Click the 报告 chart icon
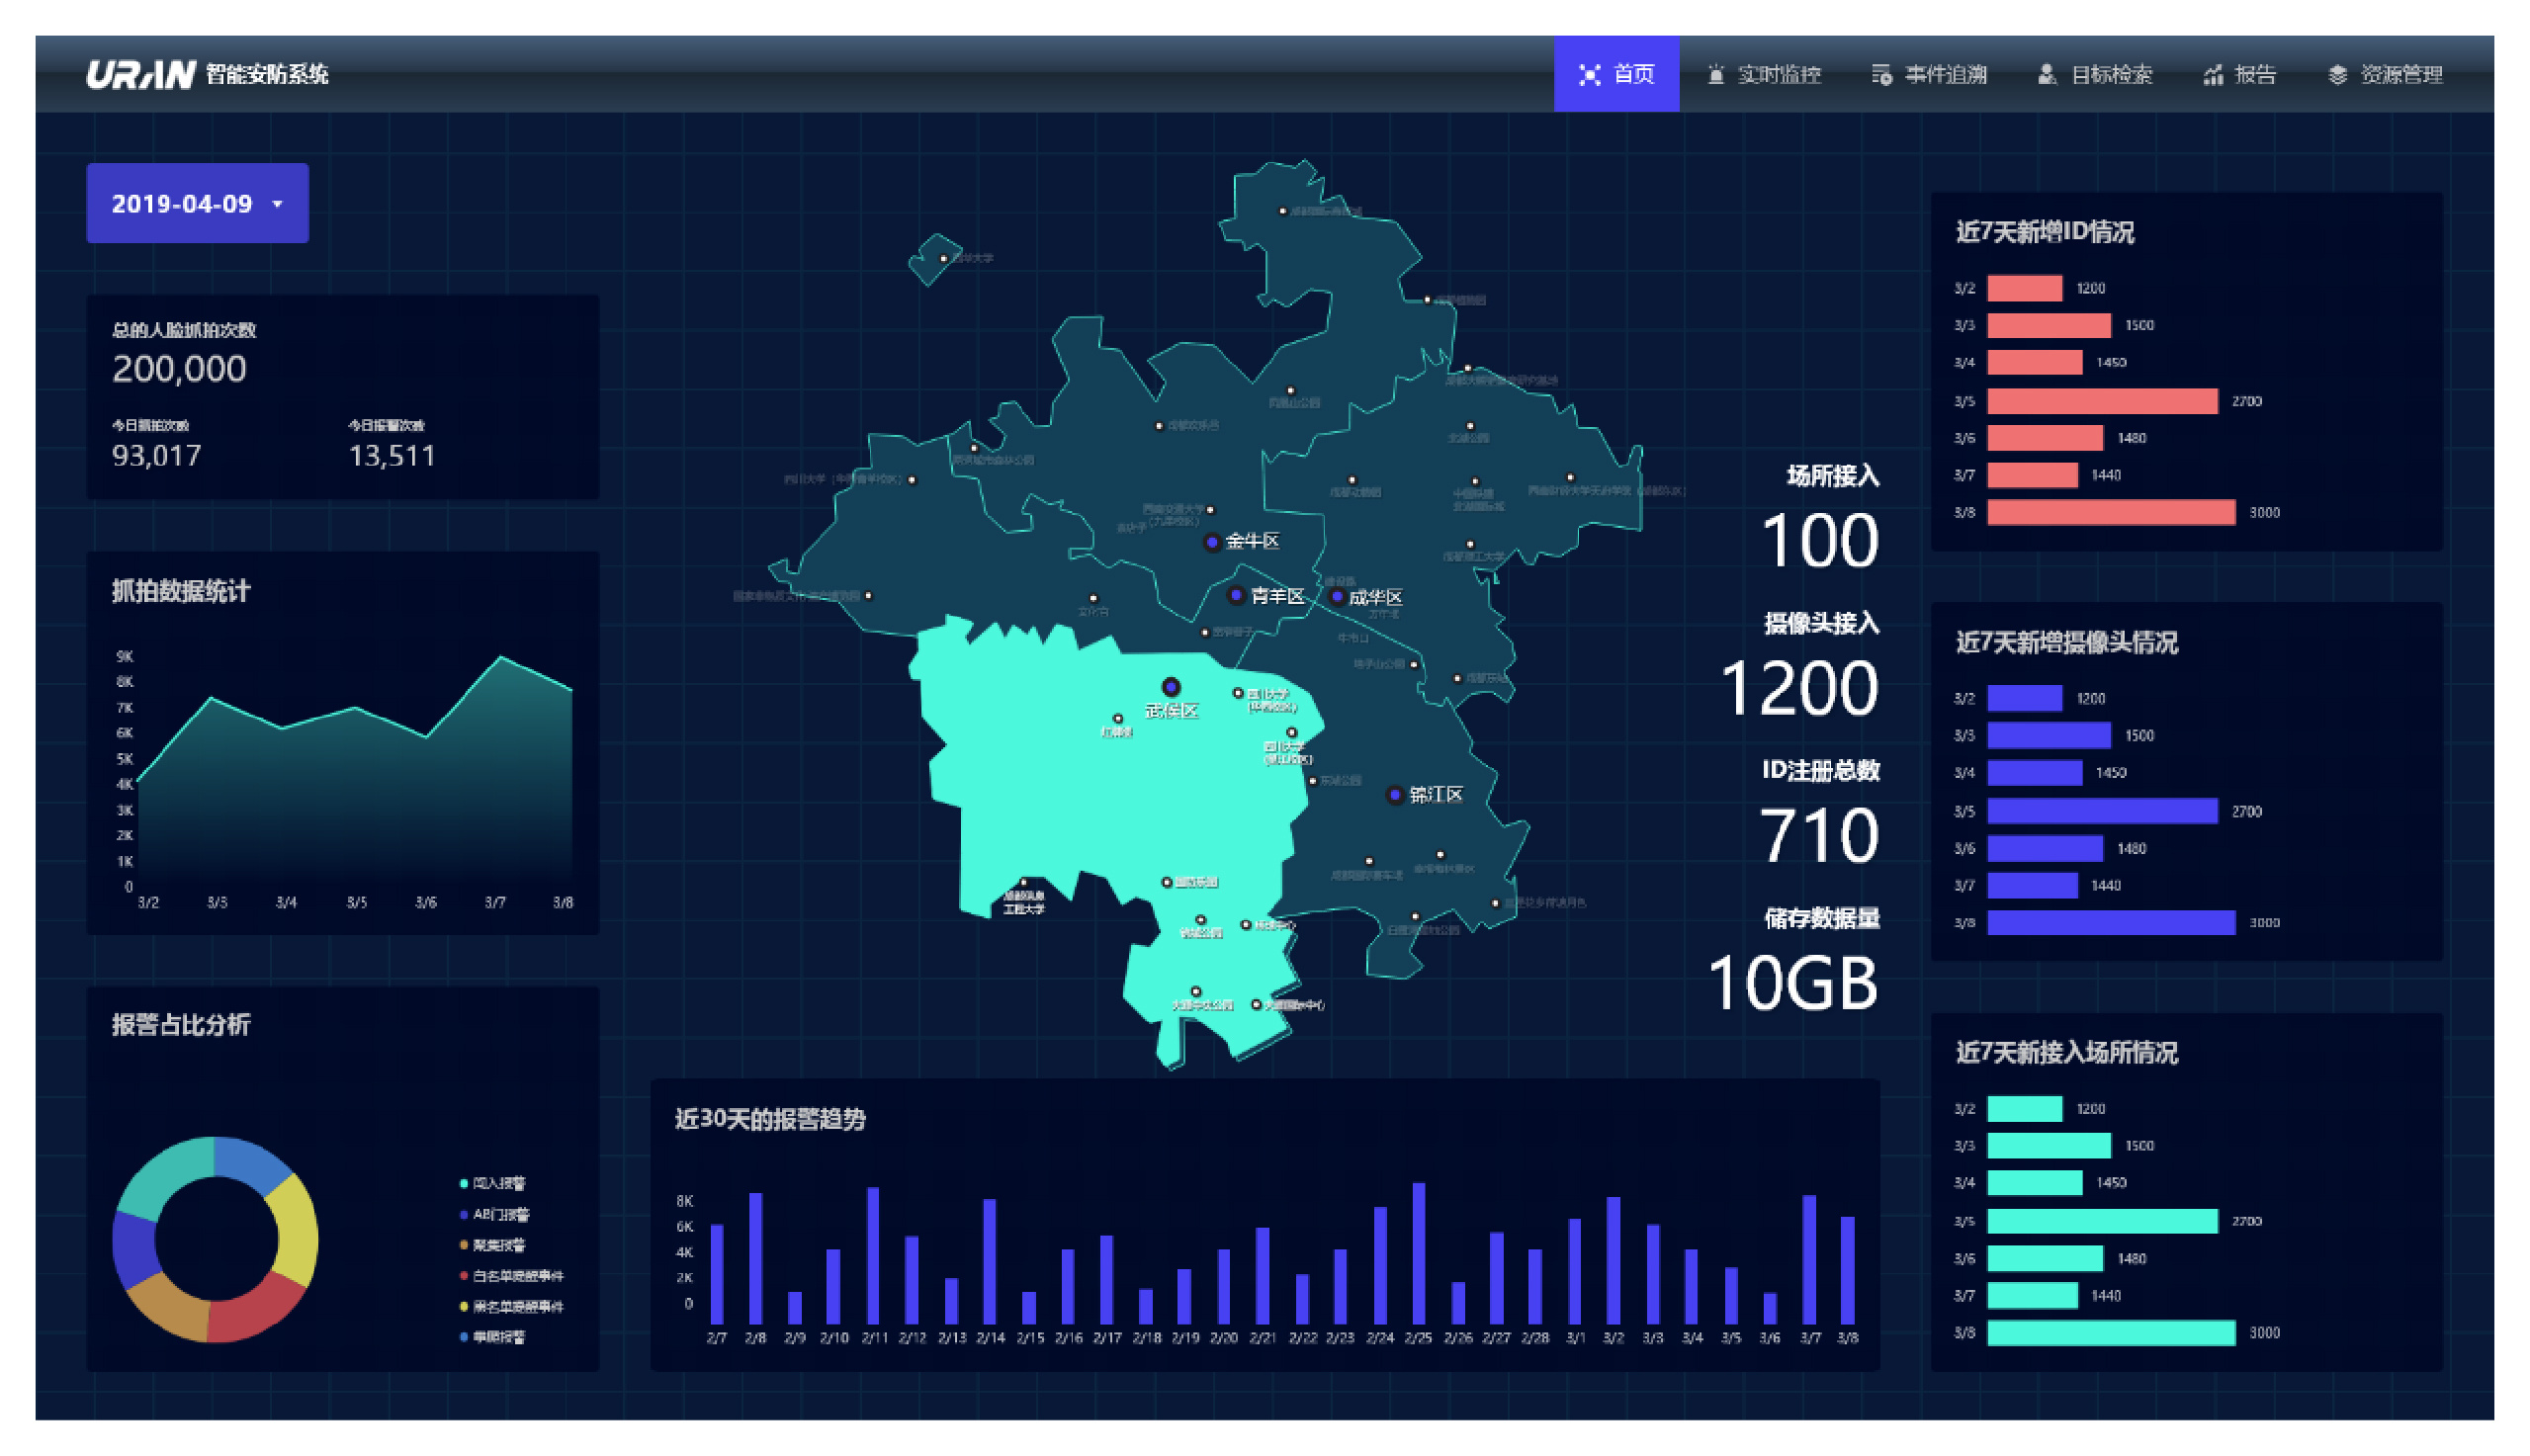 (x=2212, y=75)
